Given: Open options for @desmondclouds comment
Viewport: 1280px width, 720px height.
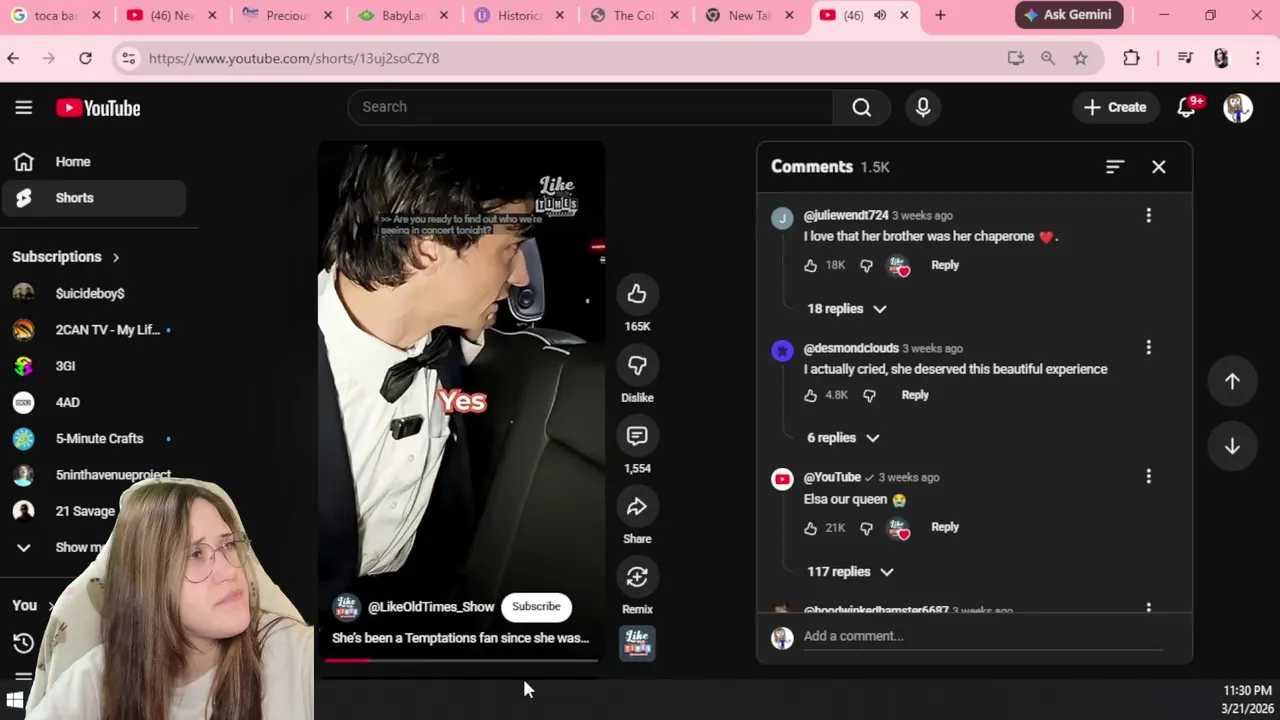Looking at the screenshot, I should click(1148, 347).
